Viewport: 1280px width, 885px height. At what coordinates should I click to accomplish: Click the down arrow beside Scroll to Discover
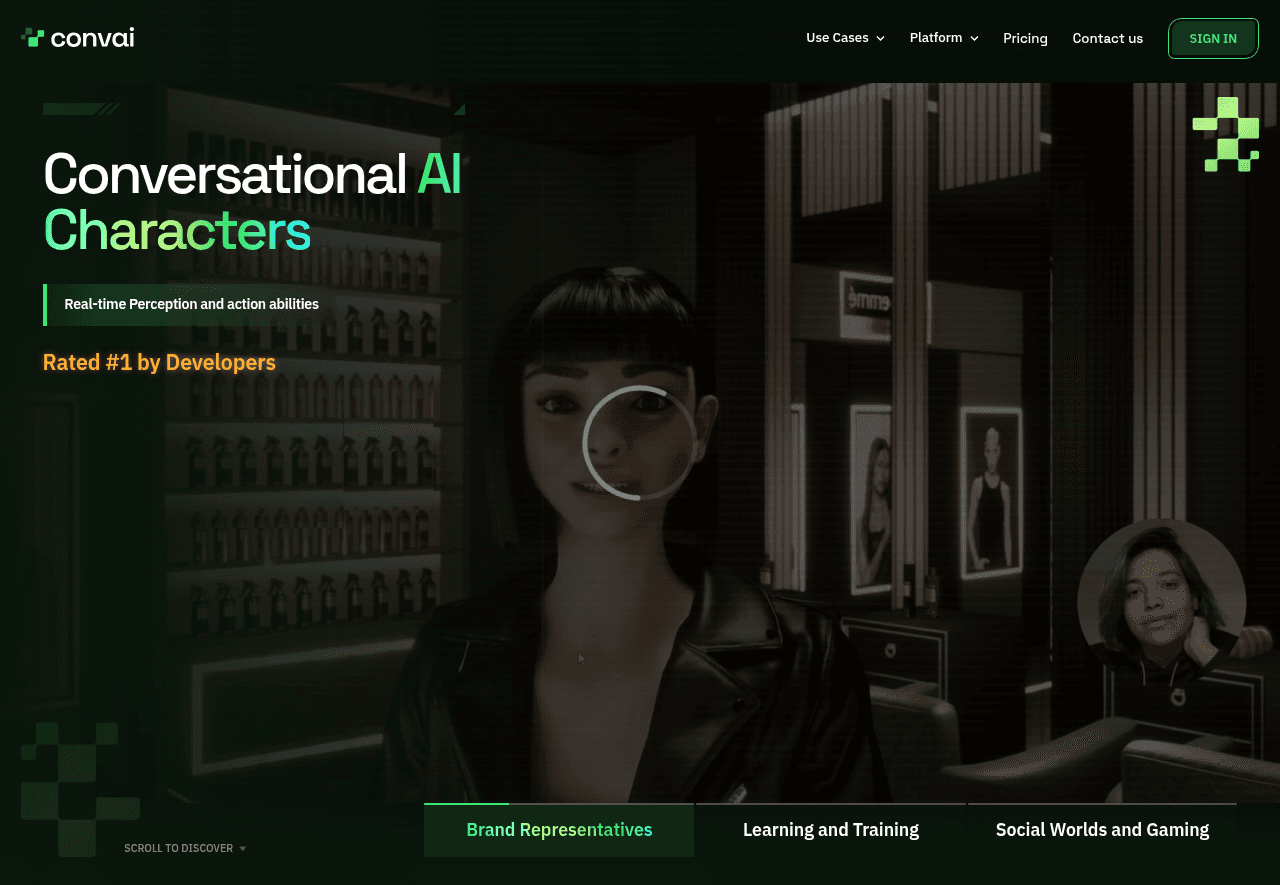[243, 849]
